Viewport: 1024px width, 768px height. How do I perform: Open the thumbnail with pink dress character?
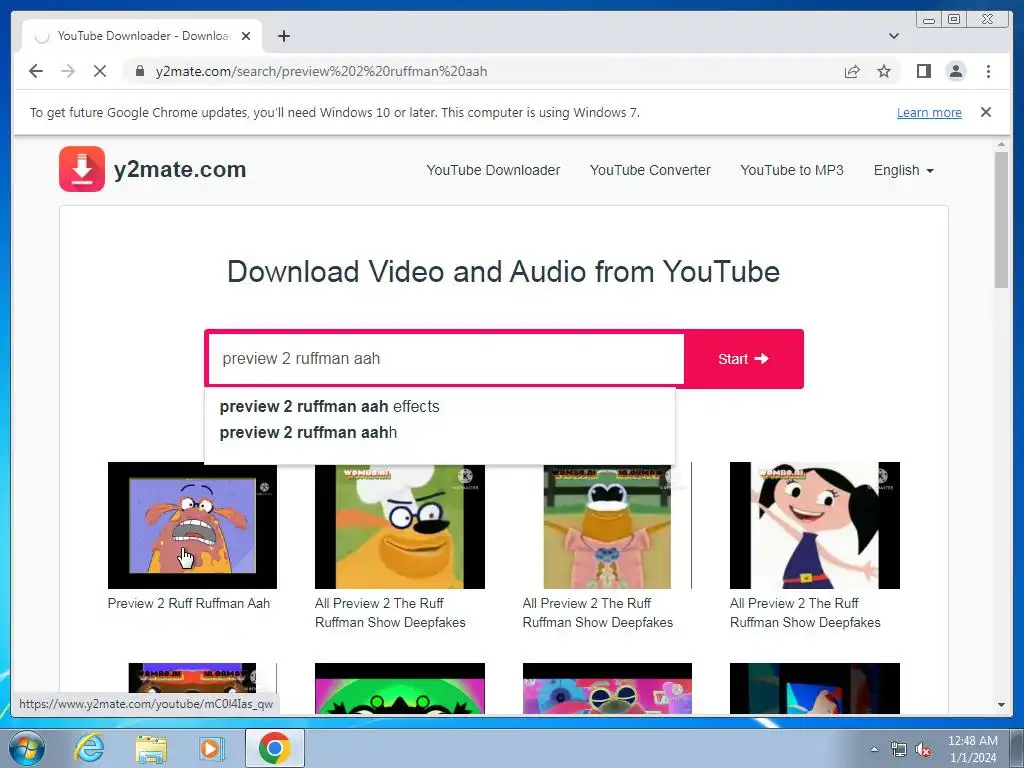[x=607, y=525]
